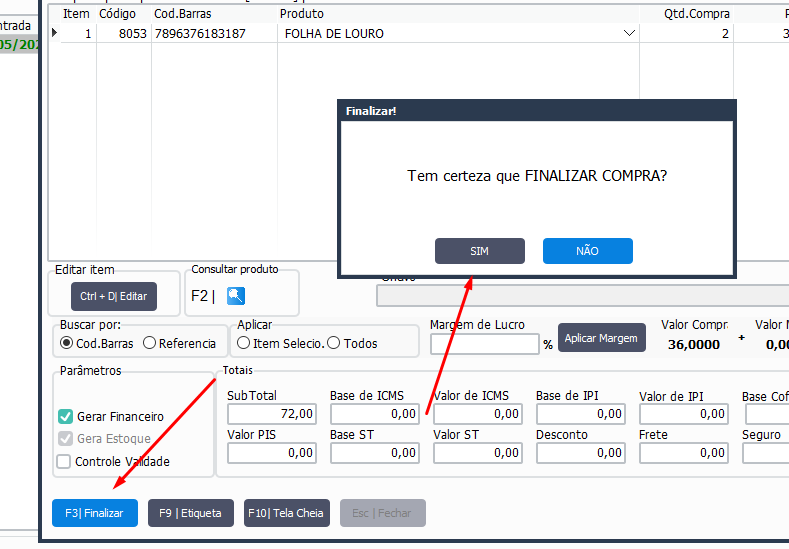Enable Controle Validade checkbox
This screenshot has height=549, width=789.
(x=63, y=461)
